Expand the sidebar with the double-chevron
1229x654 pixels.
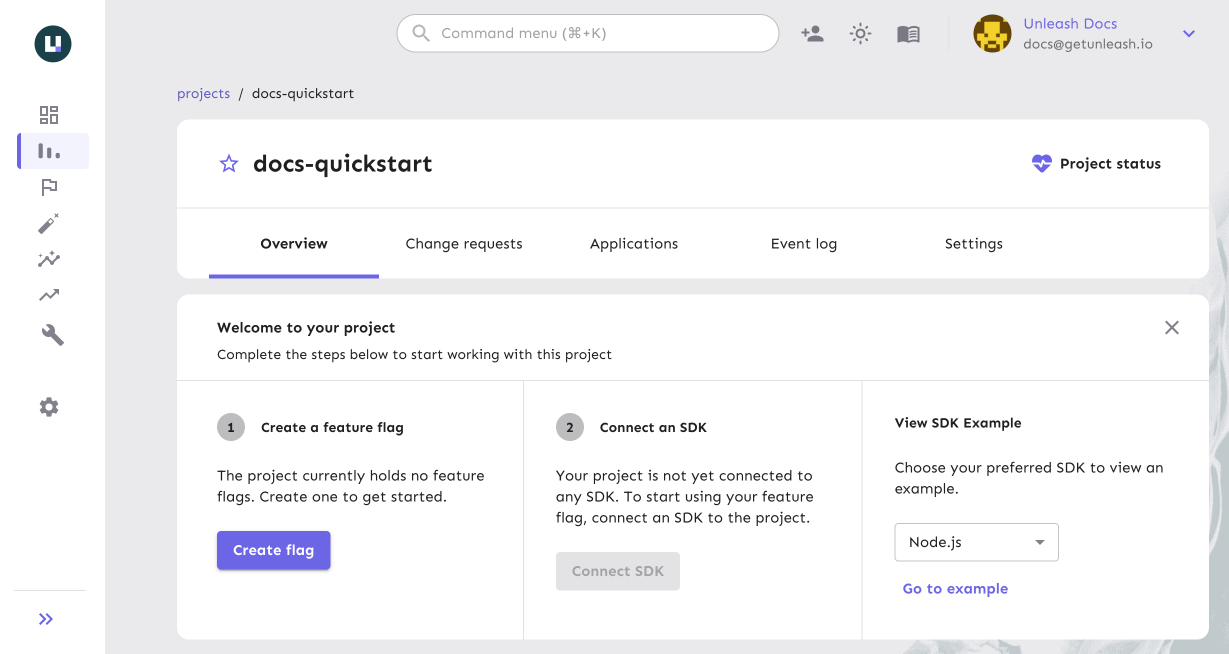pyautogui.click(x=45, y=619)
